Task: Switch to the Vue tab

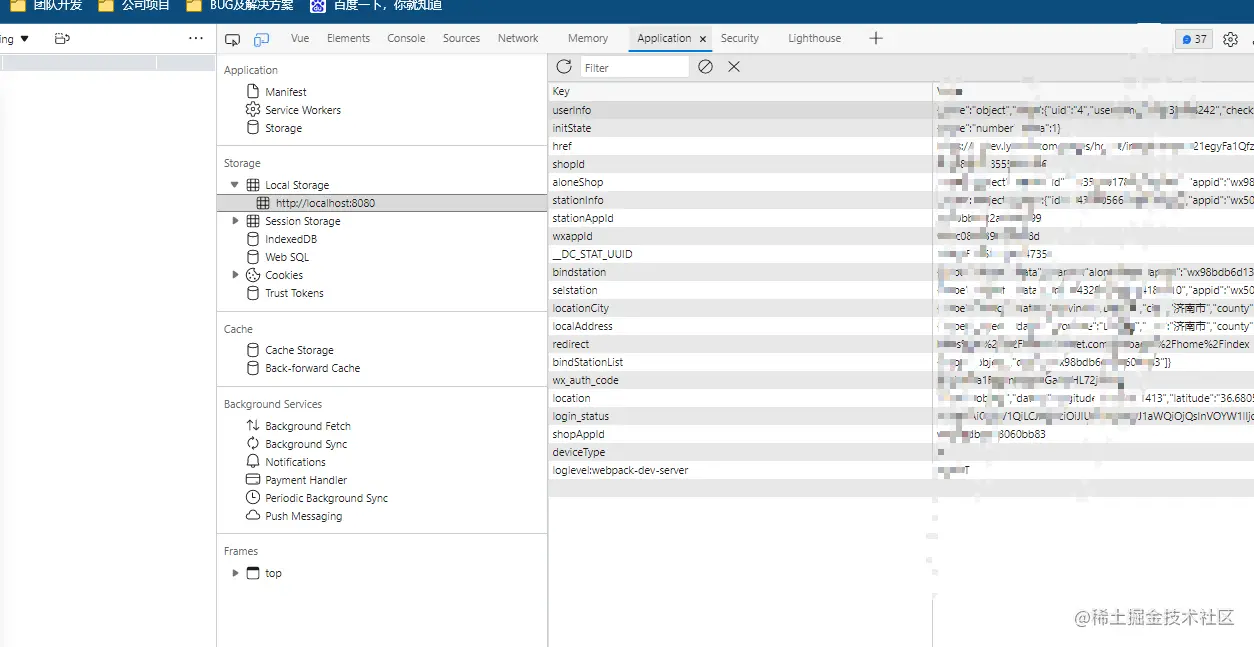Action: (x=300, y=38)
